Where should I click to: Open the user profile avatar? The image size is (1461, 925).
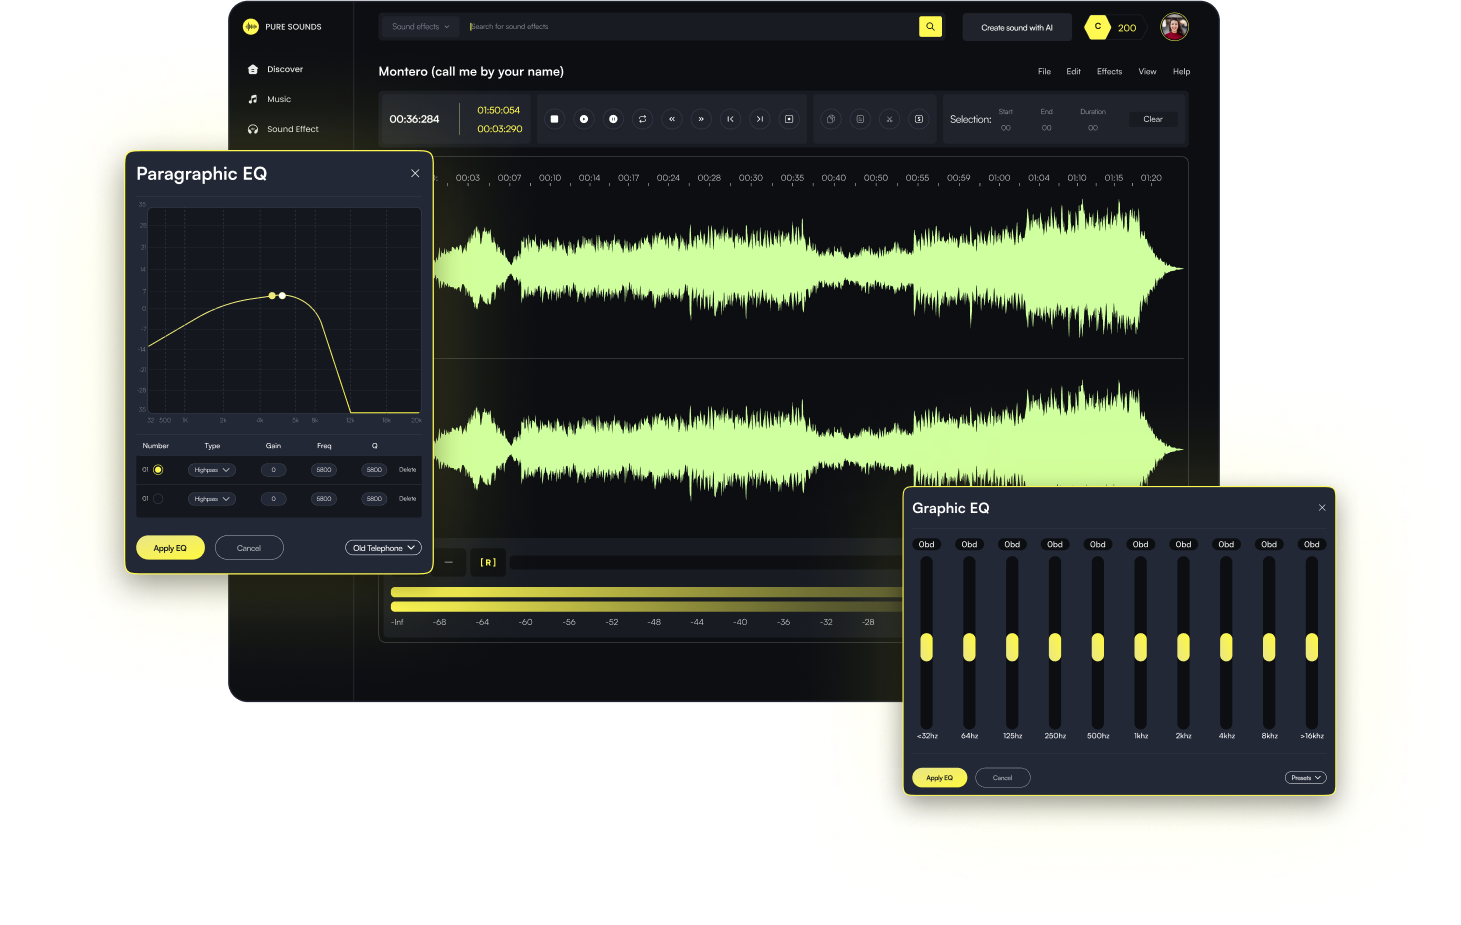coord(1174,27)
